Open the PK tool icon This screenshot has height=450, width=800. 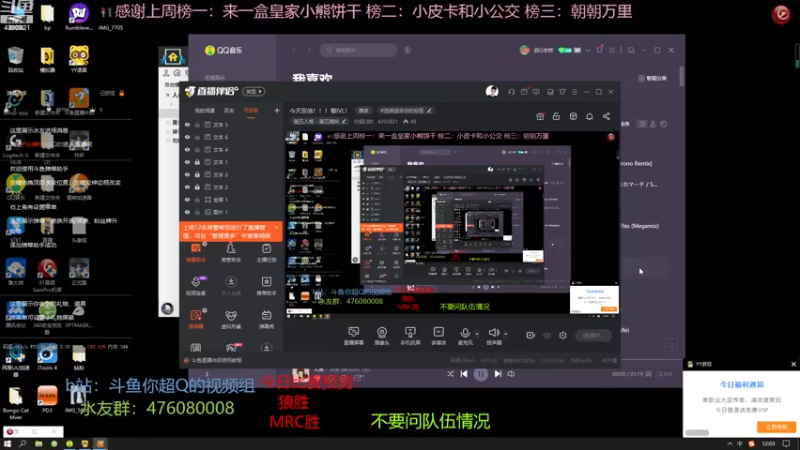[232, 348]
